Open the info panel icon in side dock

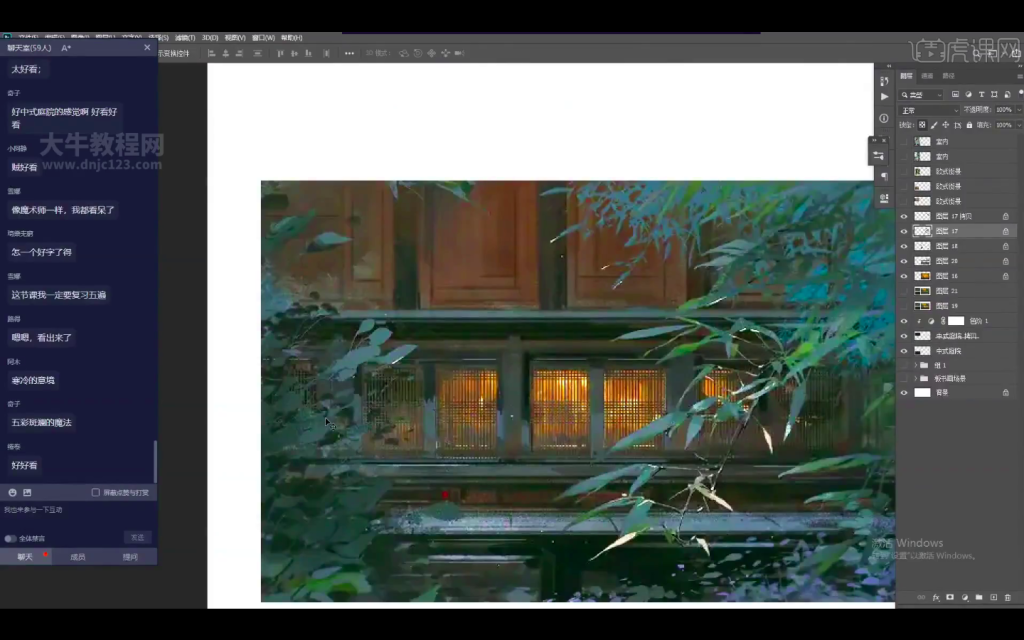(x=884, y=118)
